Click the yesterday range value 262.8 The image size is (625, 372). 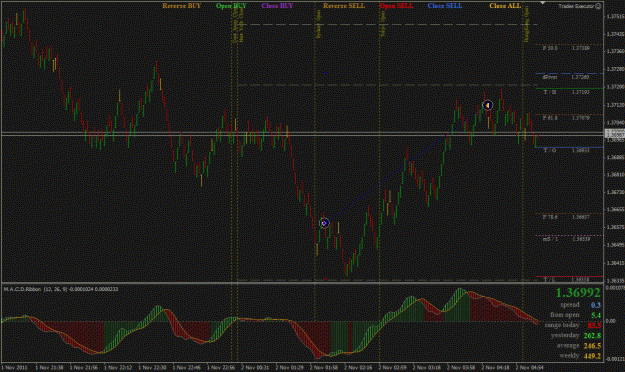pyautogui.click(x=592, y=336)
